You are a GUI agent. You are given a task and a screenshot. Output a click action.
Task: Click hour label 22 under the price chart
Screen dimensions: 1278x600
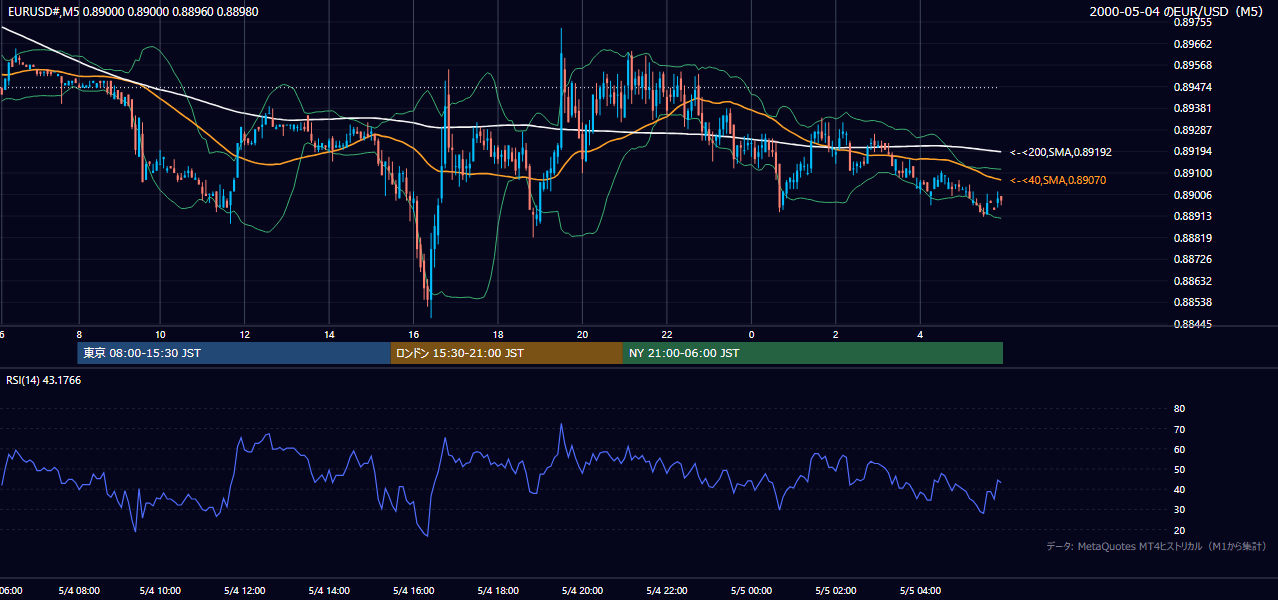click(667, 334)
